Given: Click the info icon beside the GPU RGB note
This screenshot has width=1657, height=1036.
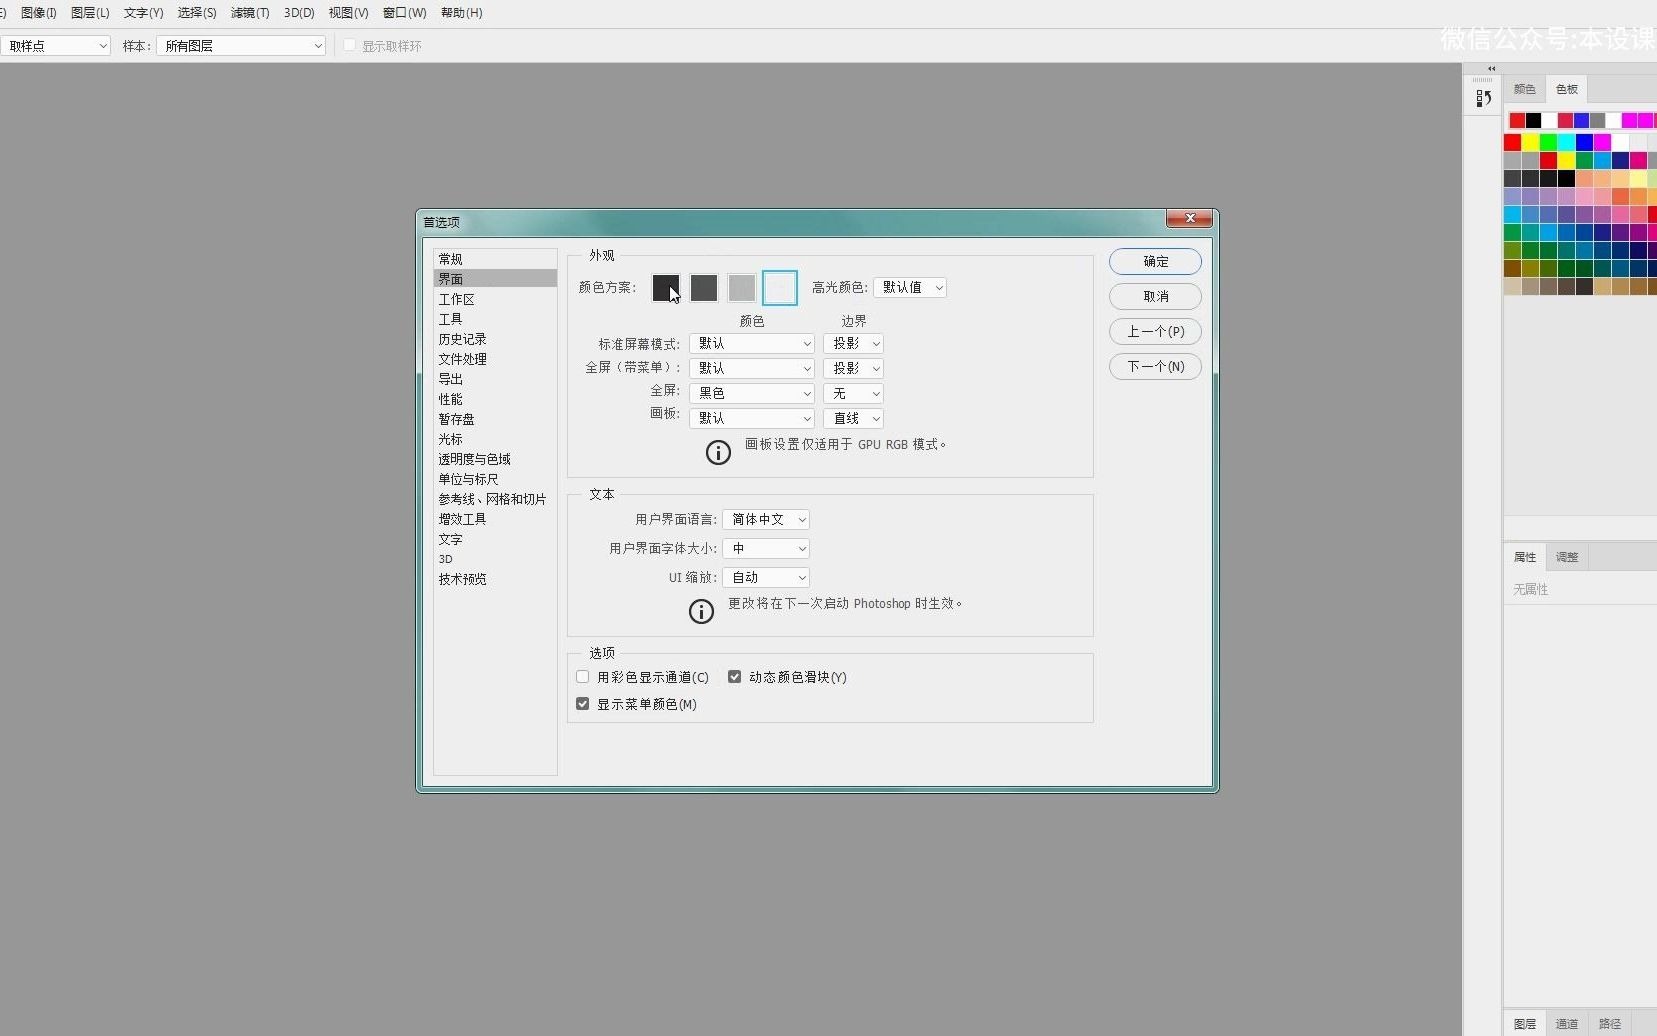Looking at the screenshot, I should (x=719, y=452).
